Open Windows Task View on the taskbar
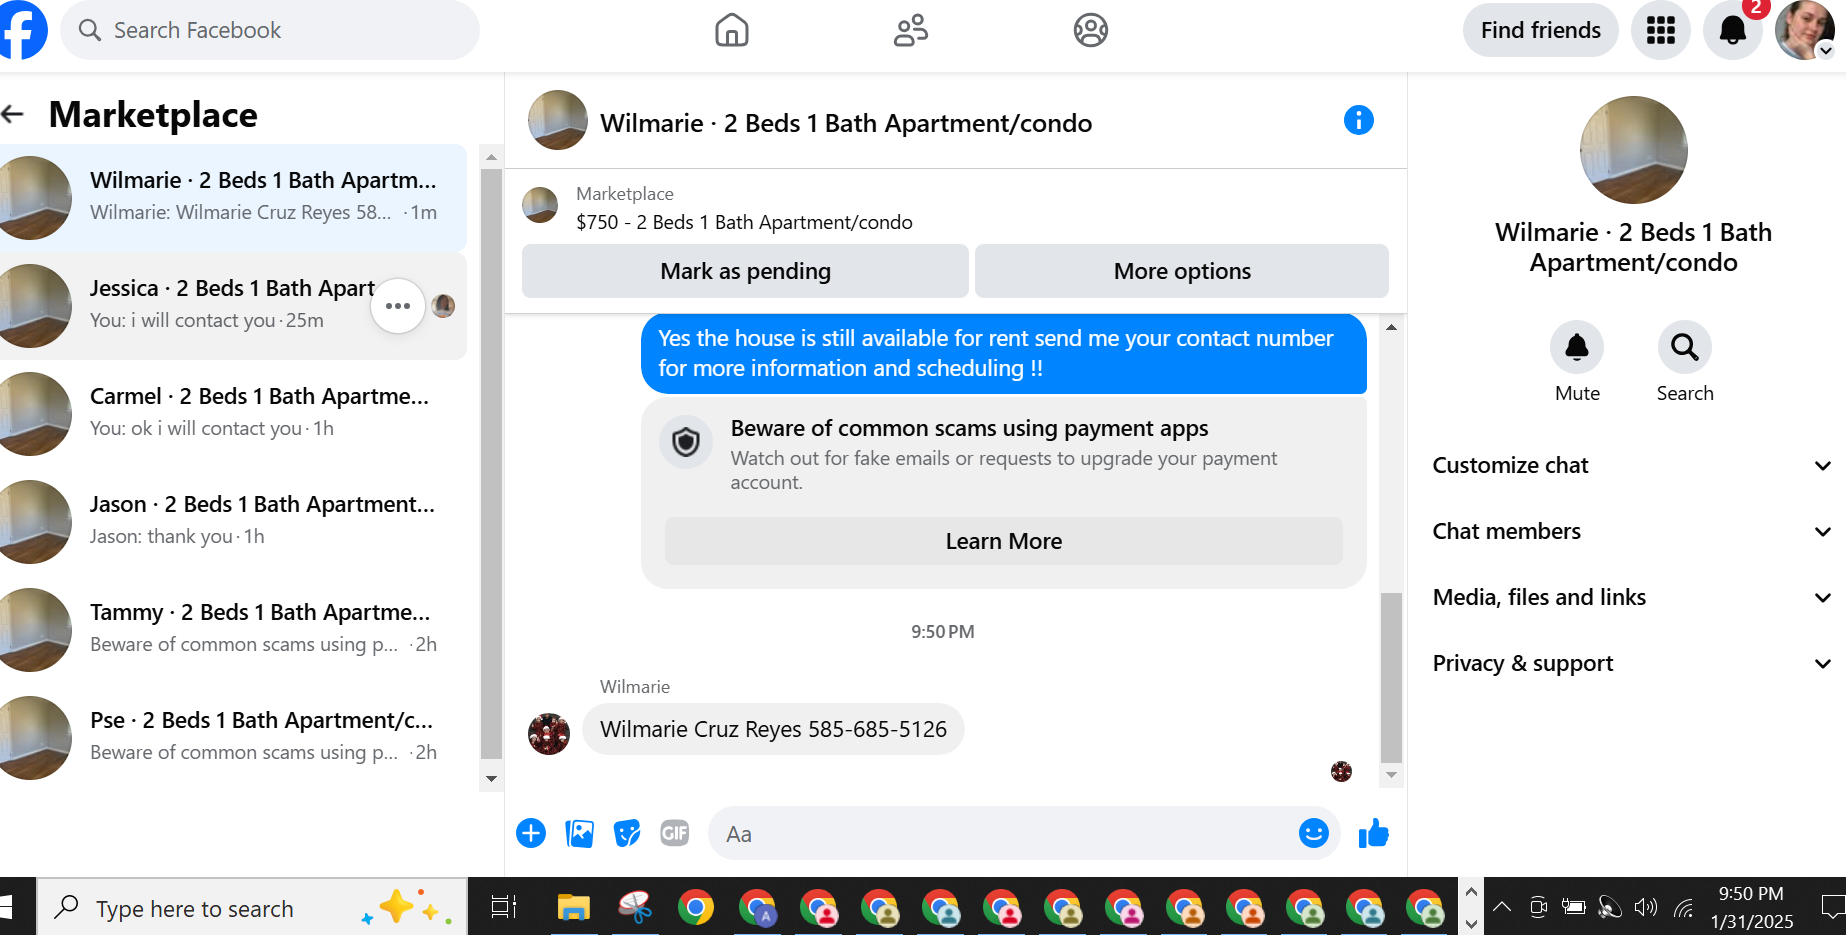This screenshot has width=1846, height=935. tap(504, 907)
